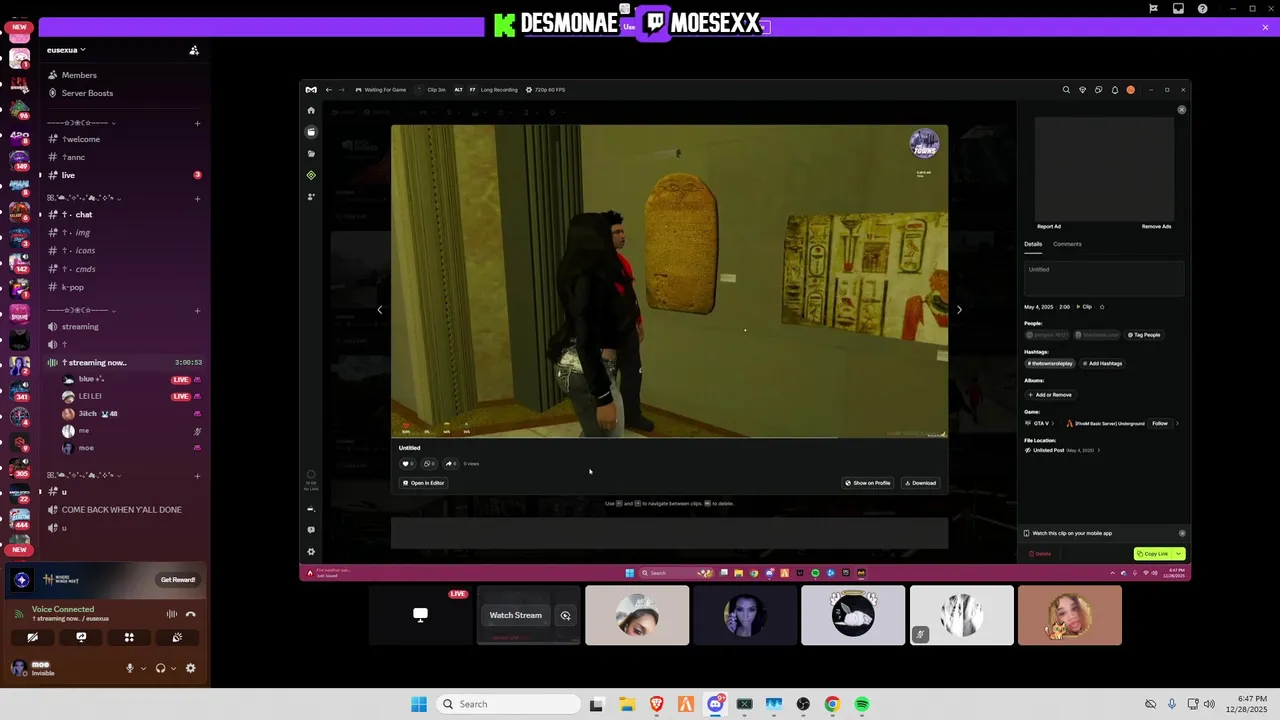Open Medal folder icon in sidebar
This screenshot has width=1280, height=720.
pos(311,153)
